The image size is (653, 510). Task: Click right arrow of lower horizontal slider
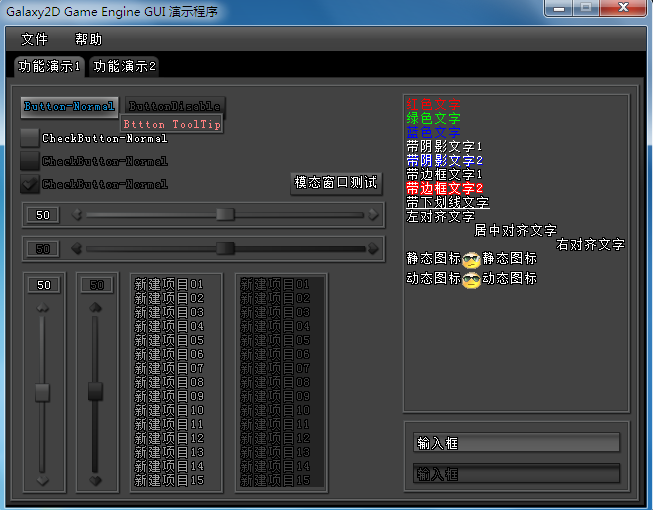tap(373, 248)
